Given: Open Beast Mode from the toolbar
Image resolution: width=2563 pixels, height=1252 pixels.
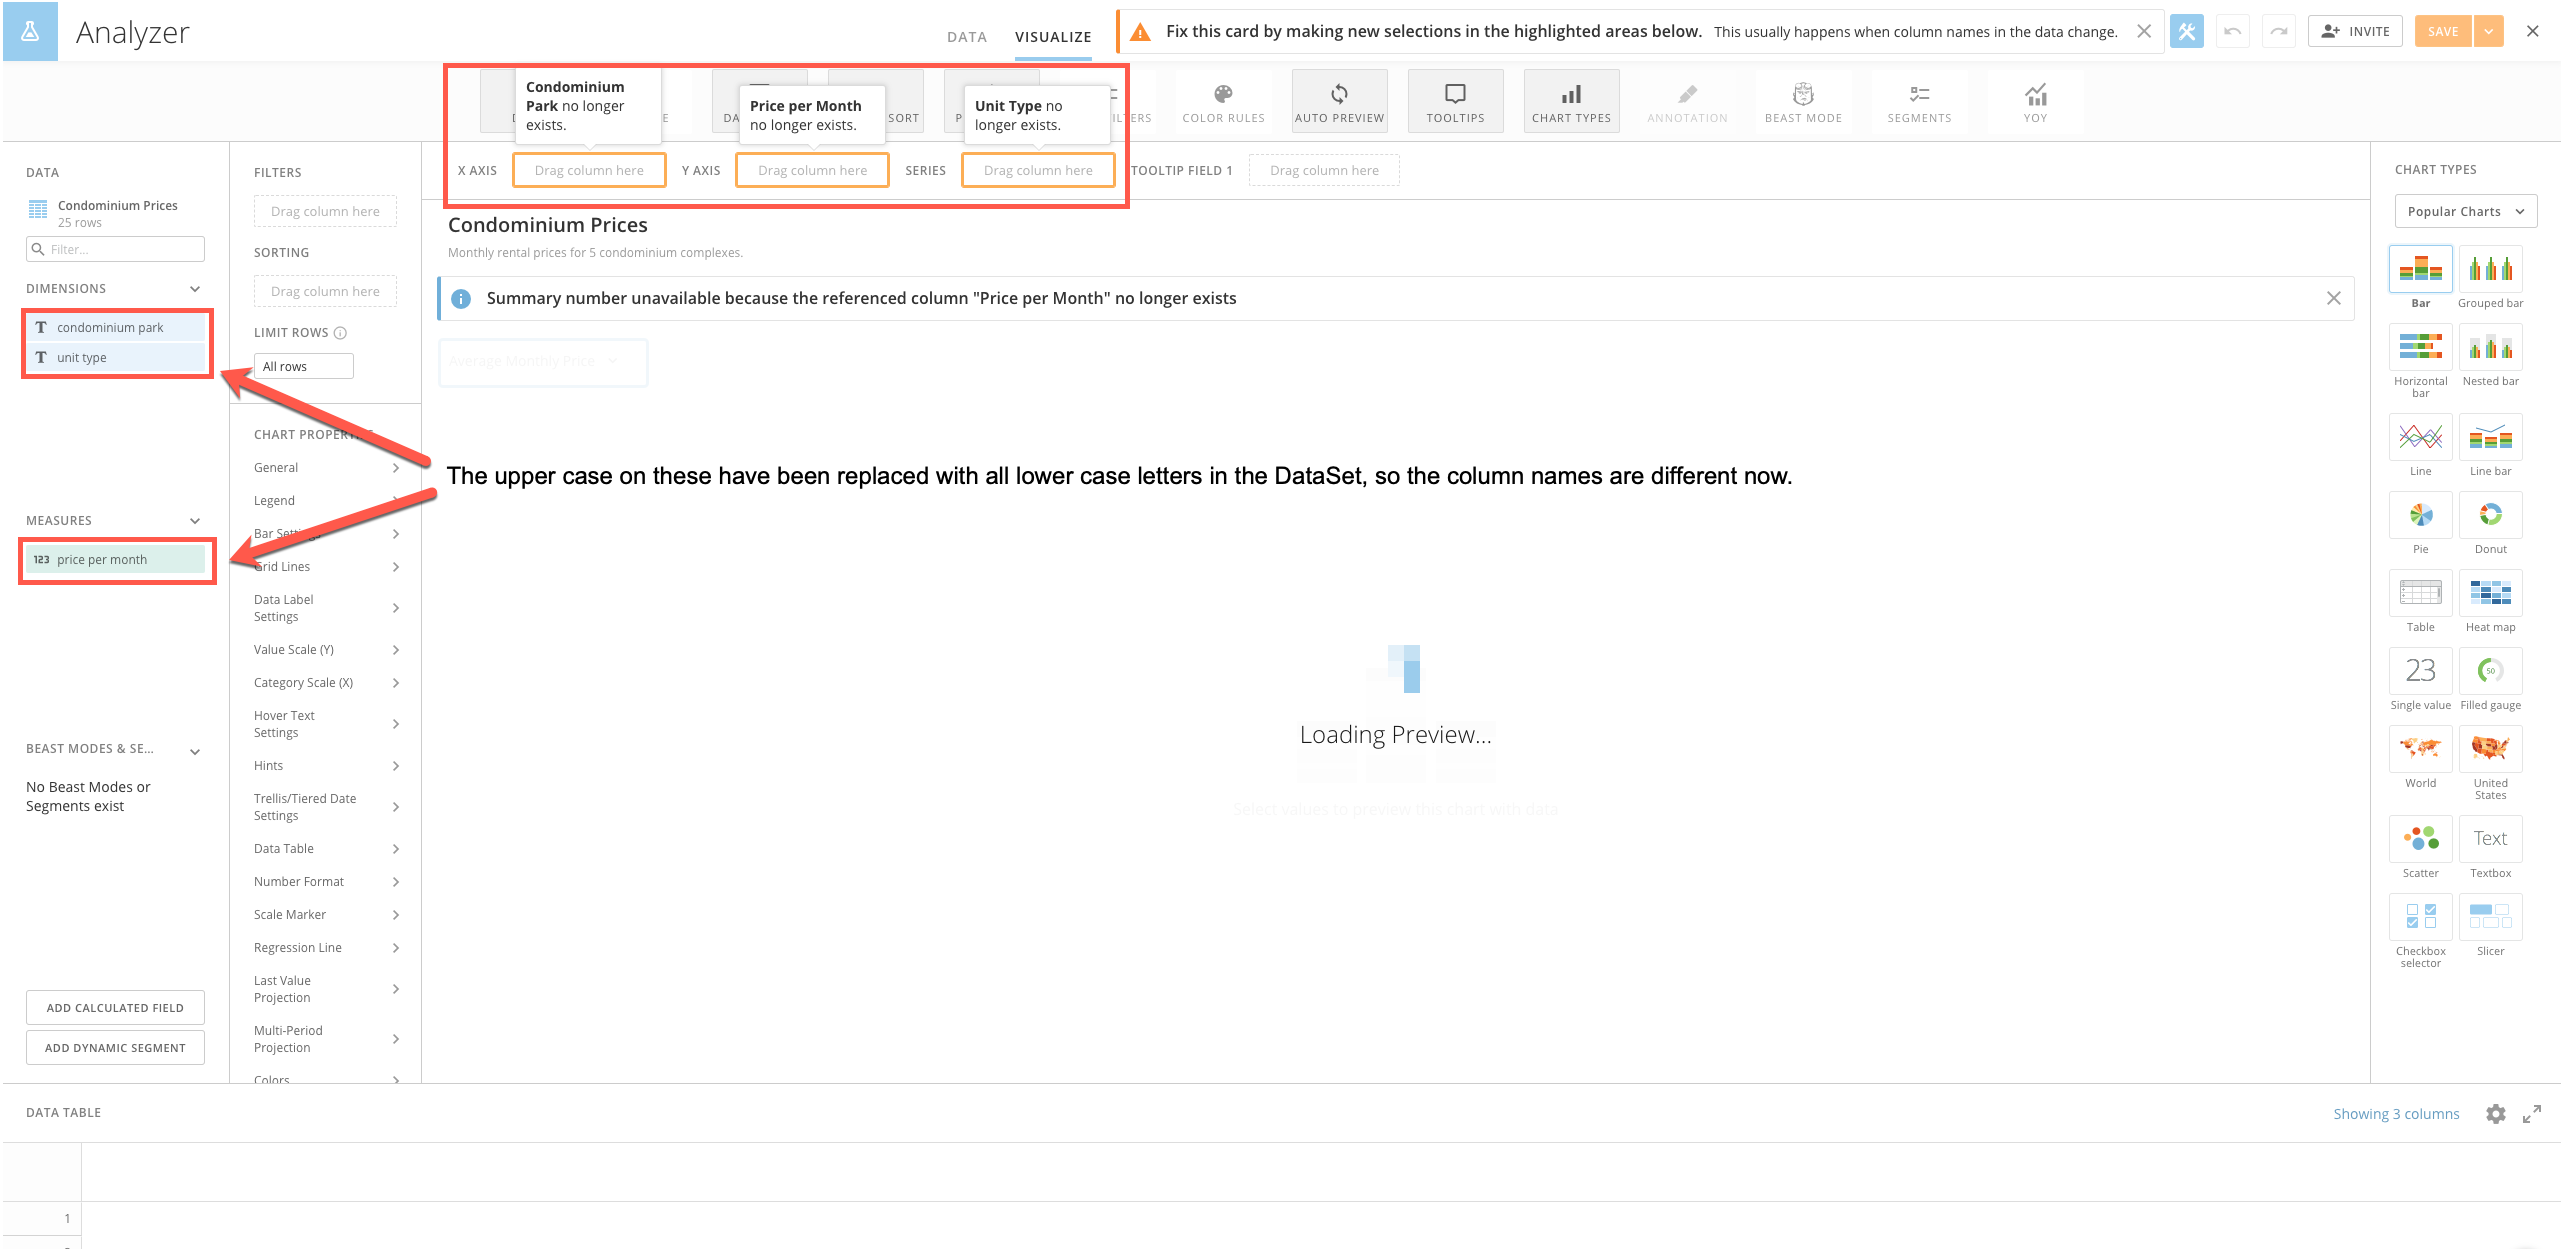Looking at the screenshot, I should pyautogui.click(x=1803, y=102).
